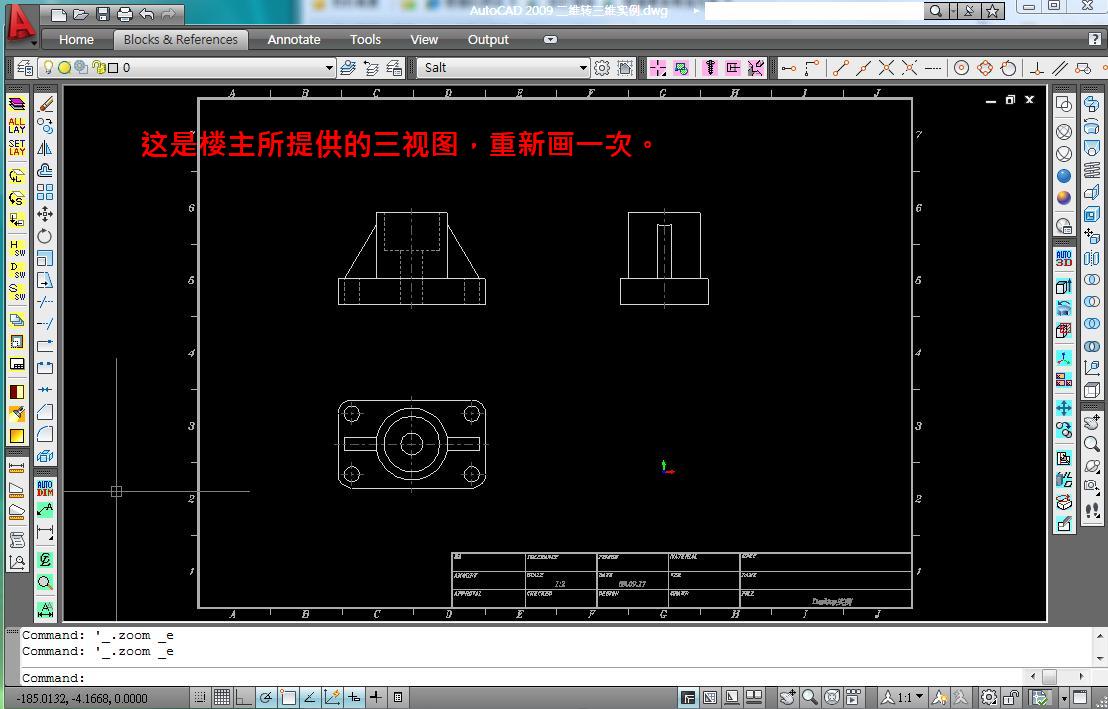Click gear settings icon beside Salt dropdown
Screen dimensions: 1108x709
[x=601, y=68]
